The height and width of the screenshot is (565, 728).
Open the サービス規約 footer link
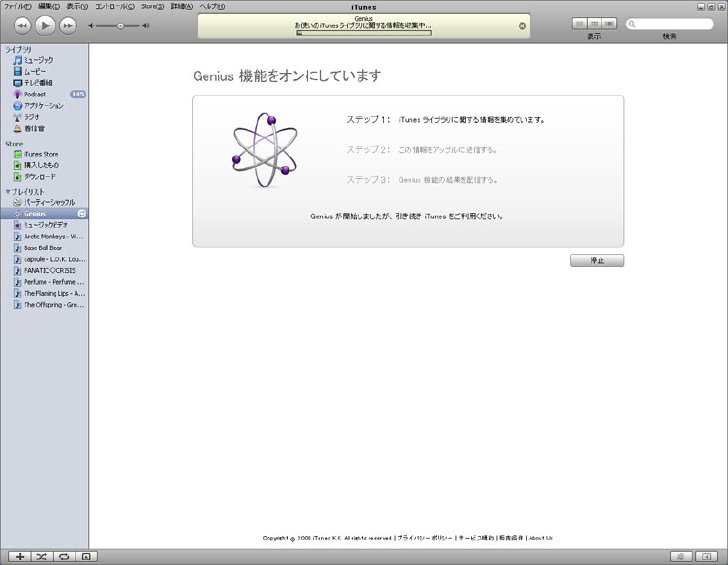[476, 538]
